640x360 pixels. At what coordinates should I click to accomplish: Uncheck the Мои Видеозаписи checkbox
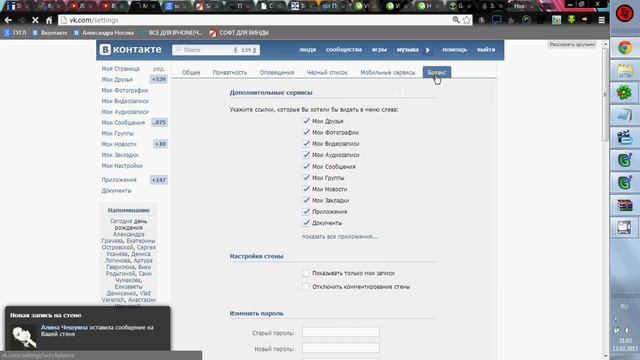pos(306,144)
